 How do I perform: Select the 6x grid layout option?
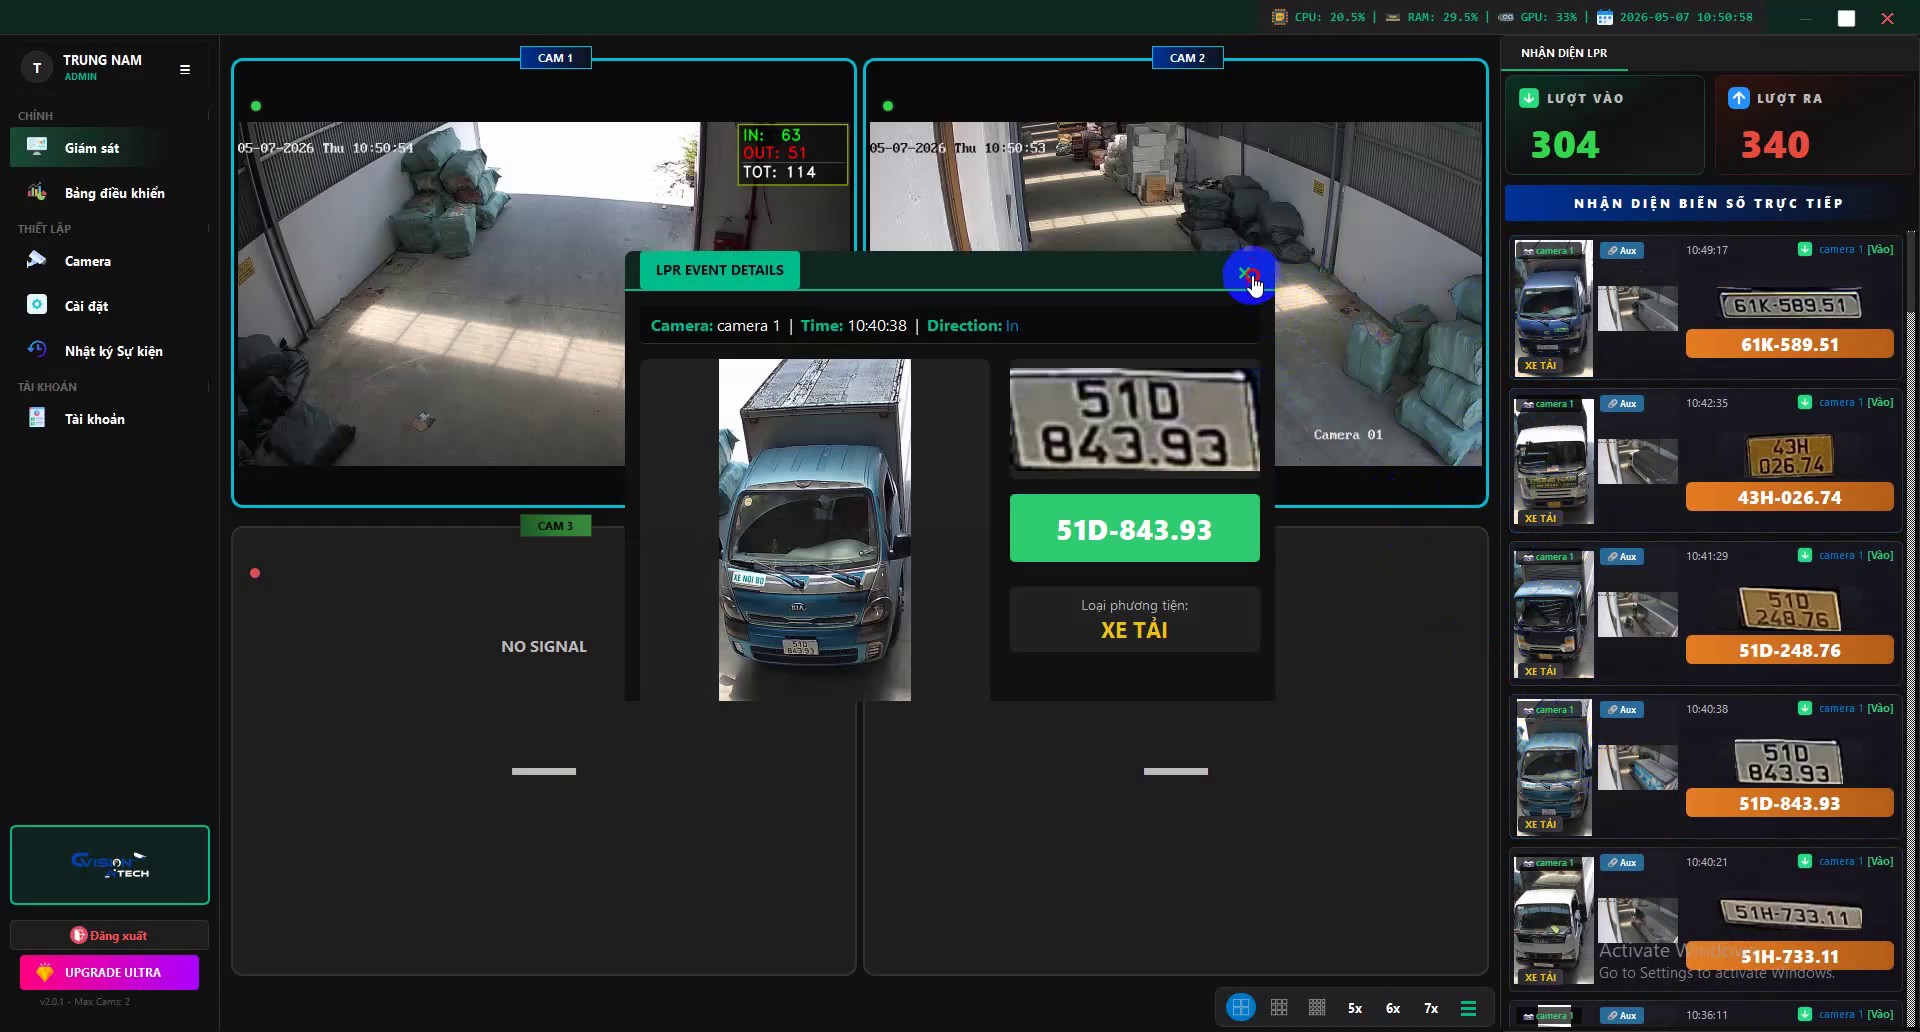coord(1393,1008)
